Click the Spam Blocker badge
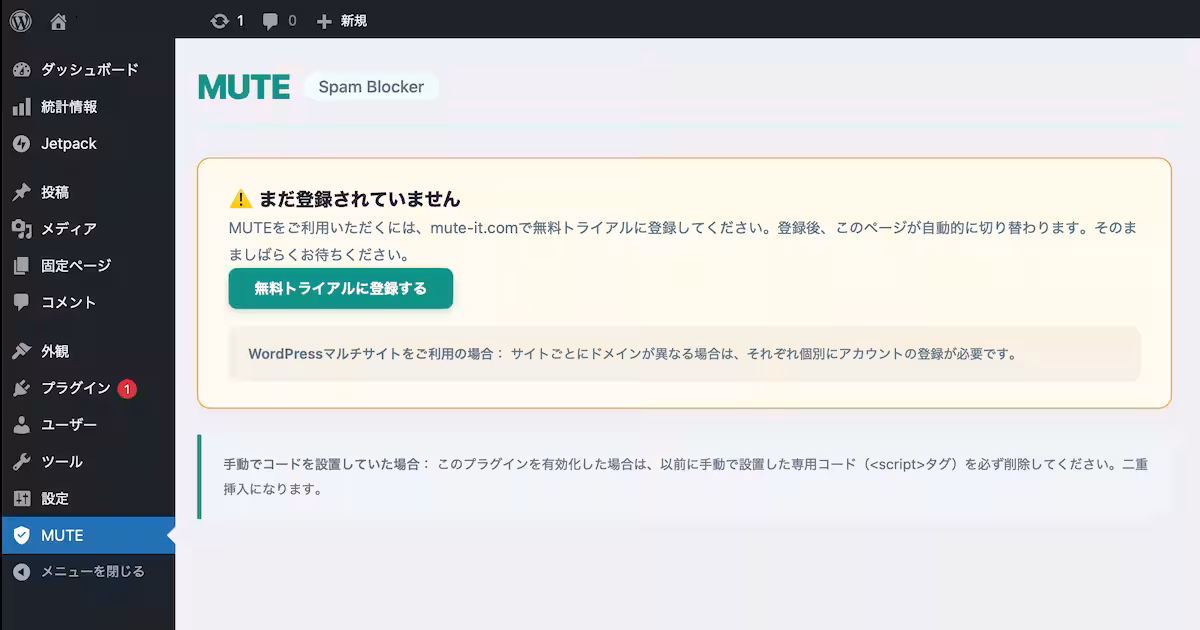 point(371,87)
